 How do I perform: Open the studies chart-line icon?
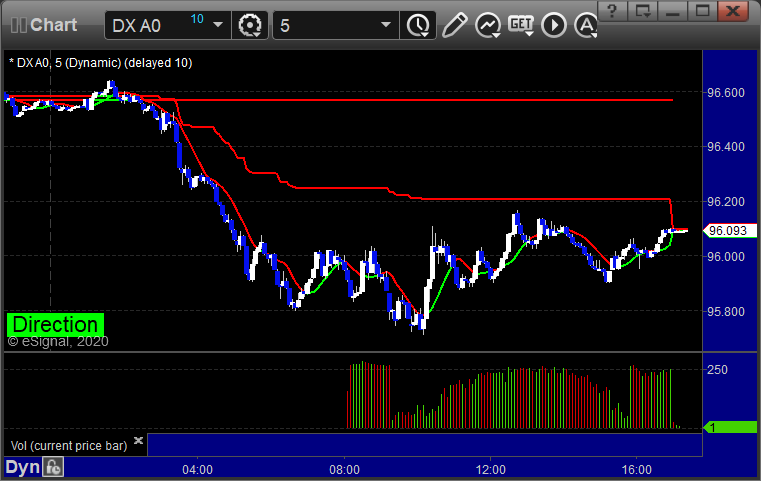pyautogui.click(x=488, y=25)
